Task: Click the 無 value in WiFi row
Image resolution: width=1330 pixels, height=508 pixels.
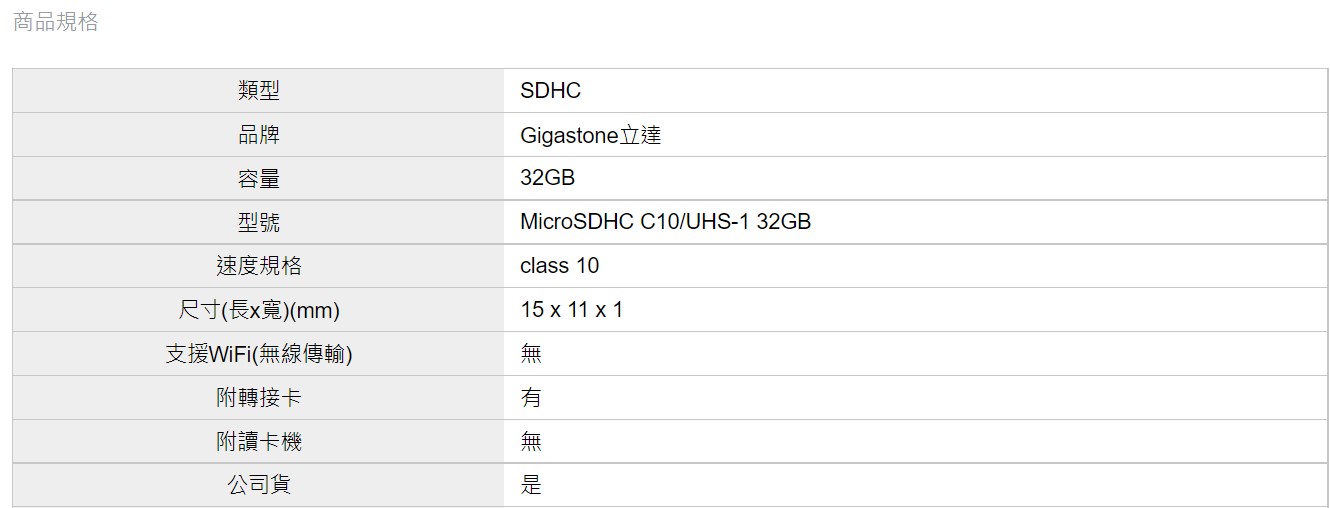Action: coord(531,354)
